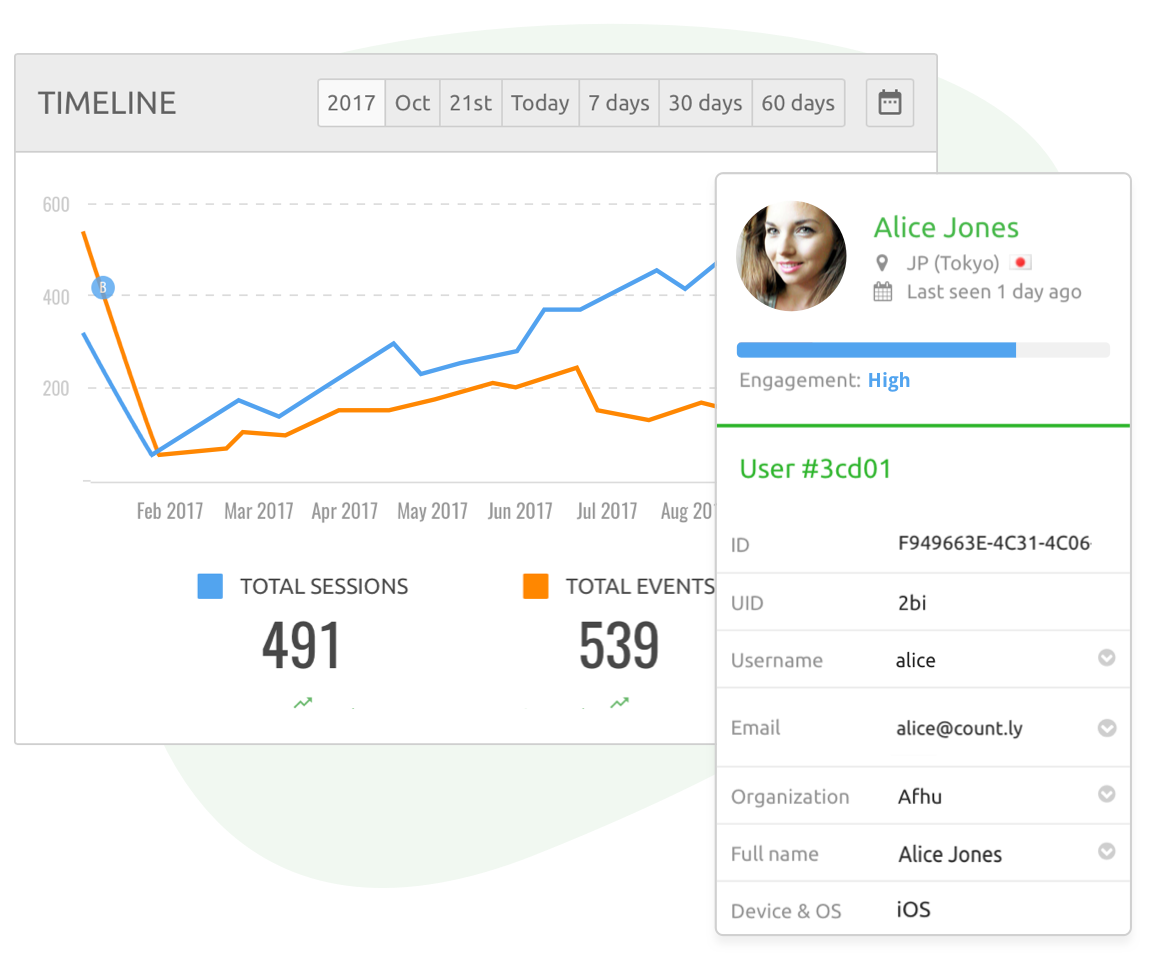The height and width of the screenshot is (980, 1160).
Task: Click trend arrow under 539 events
Action: (x=619, y=703)
